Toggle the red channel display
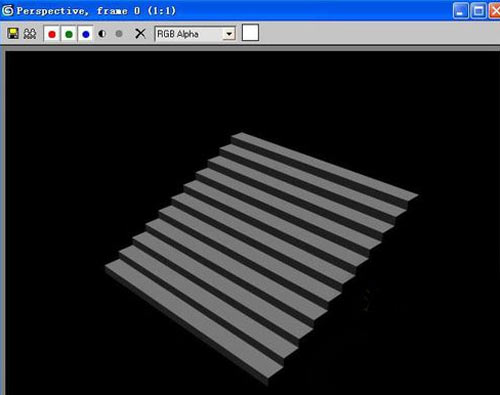 pyautogui.click(x=52, y=34)
